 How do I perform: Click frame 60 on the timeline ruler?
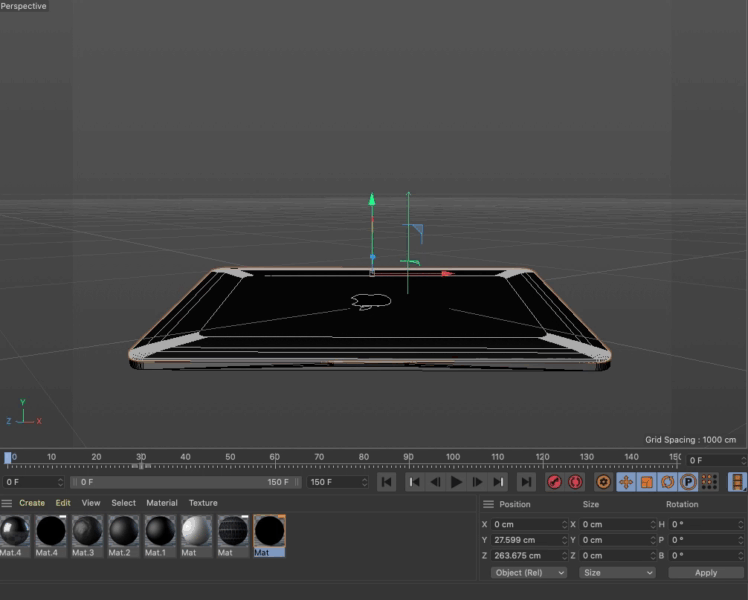coord(275,457)
